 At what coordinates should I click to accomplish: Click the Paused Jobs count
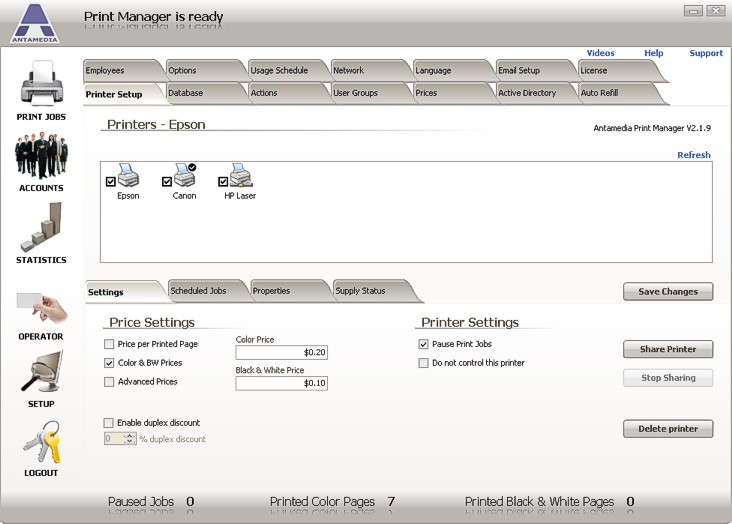tap(190, 502)
